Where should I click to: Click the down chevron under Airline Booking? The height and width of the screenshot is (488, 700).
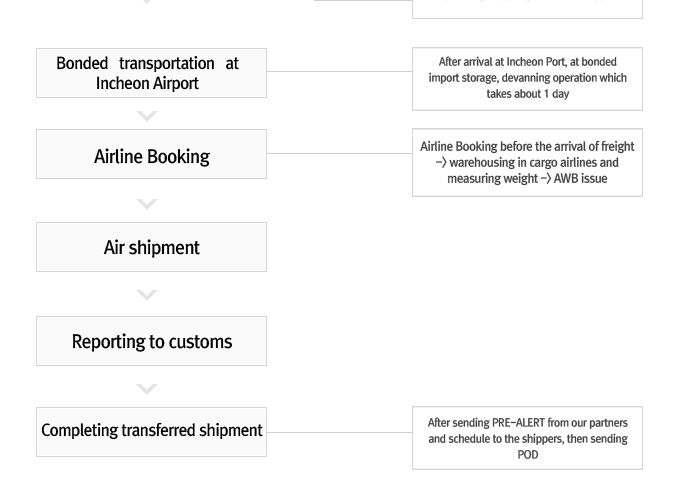click(x=147, y=204)
